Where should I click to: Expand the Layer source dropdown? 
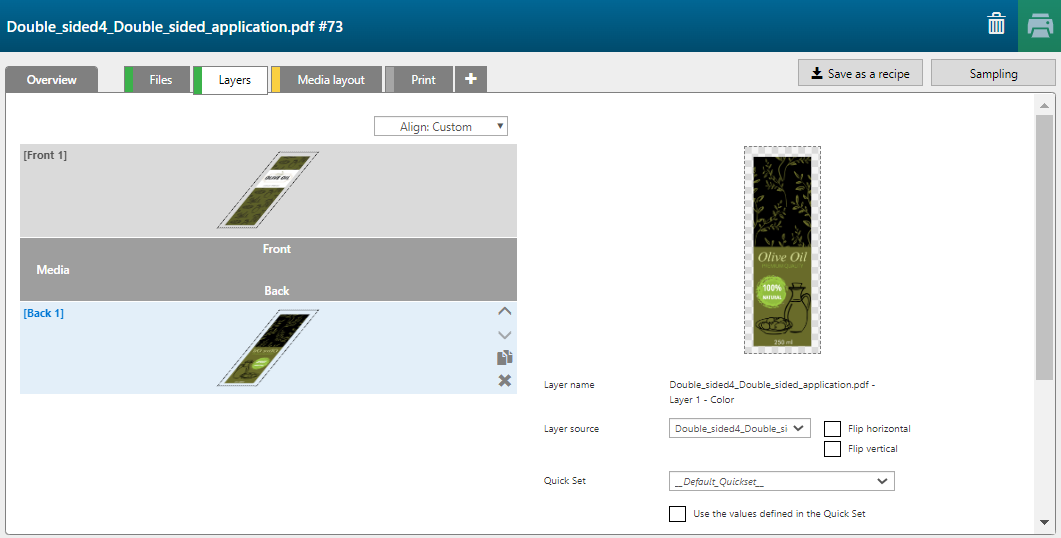click(x=739, y=429)
